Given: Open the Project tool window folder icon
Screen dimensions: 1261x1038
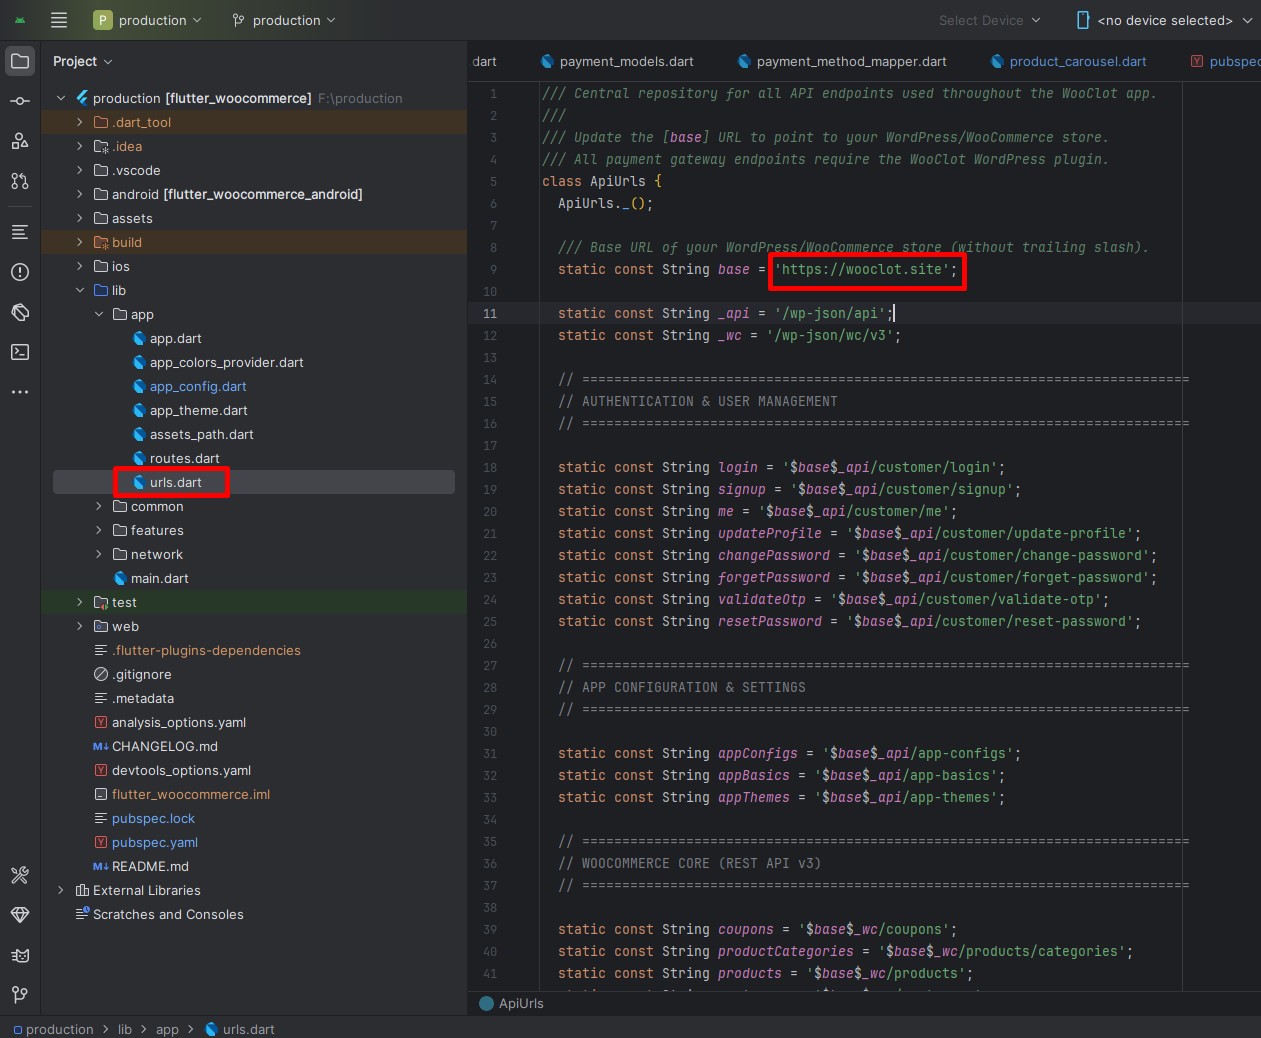Looking at the screenshot, I should click(20, 60).
